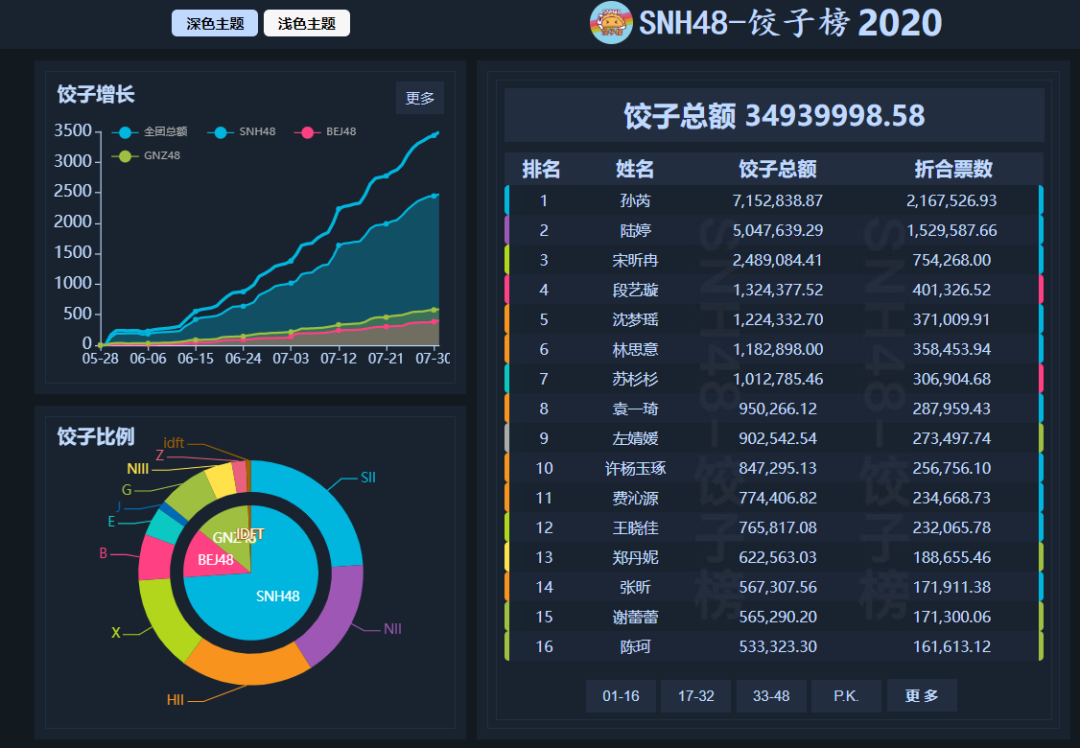Click the 饺子总额 column header
Viewport: 1080px width, 748px height.
point(778,169)
